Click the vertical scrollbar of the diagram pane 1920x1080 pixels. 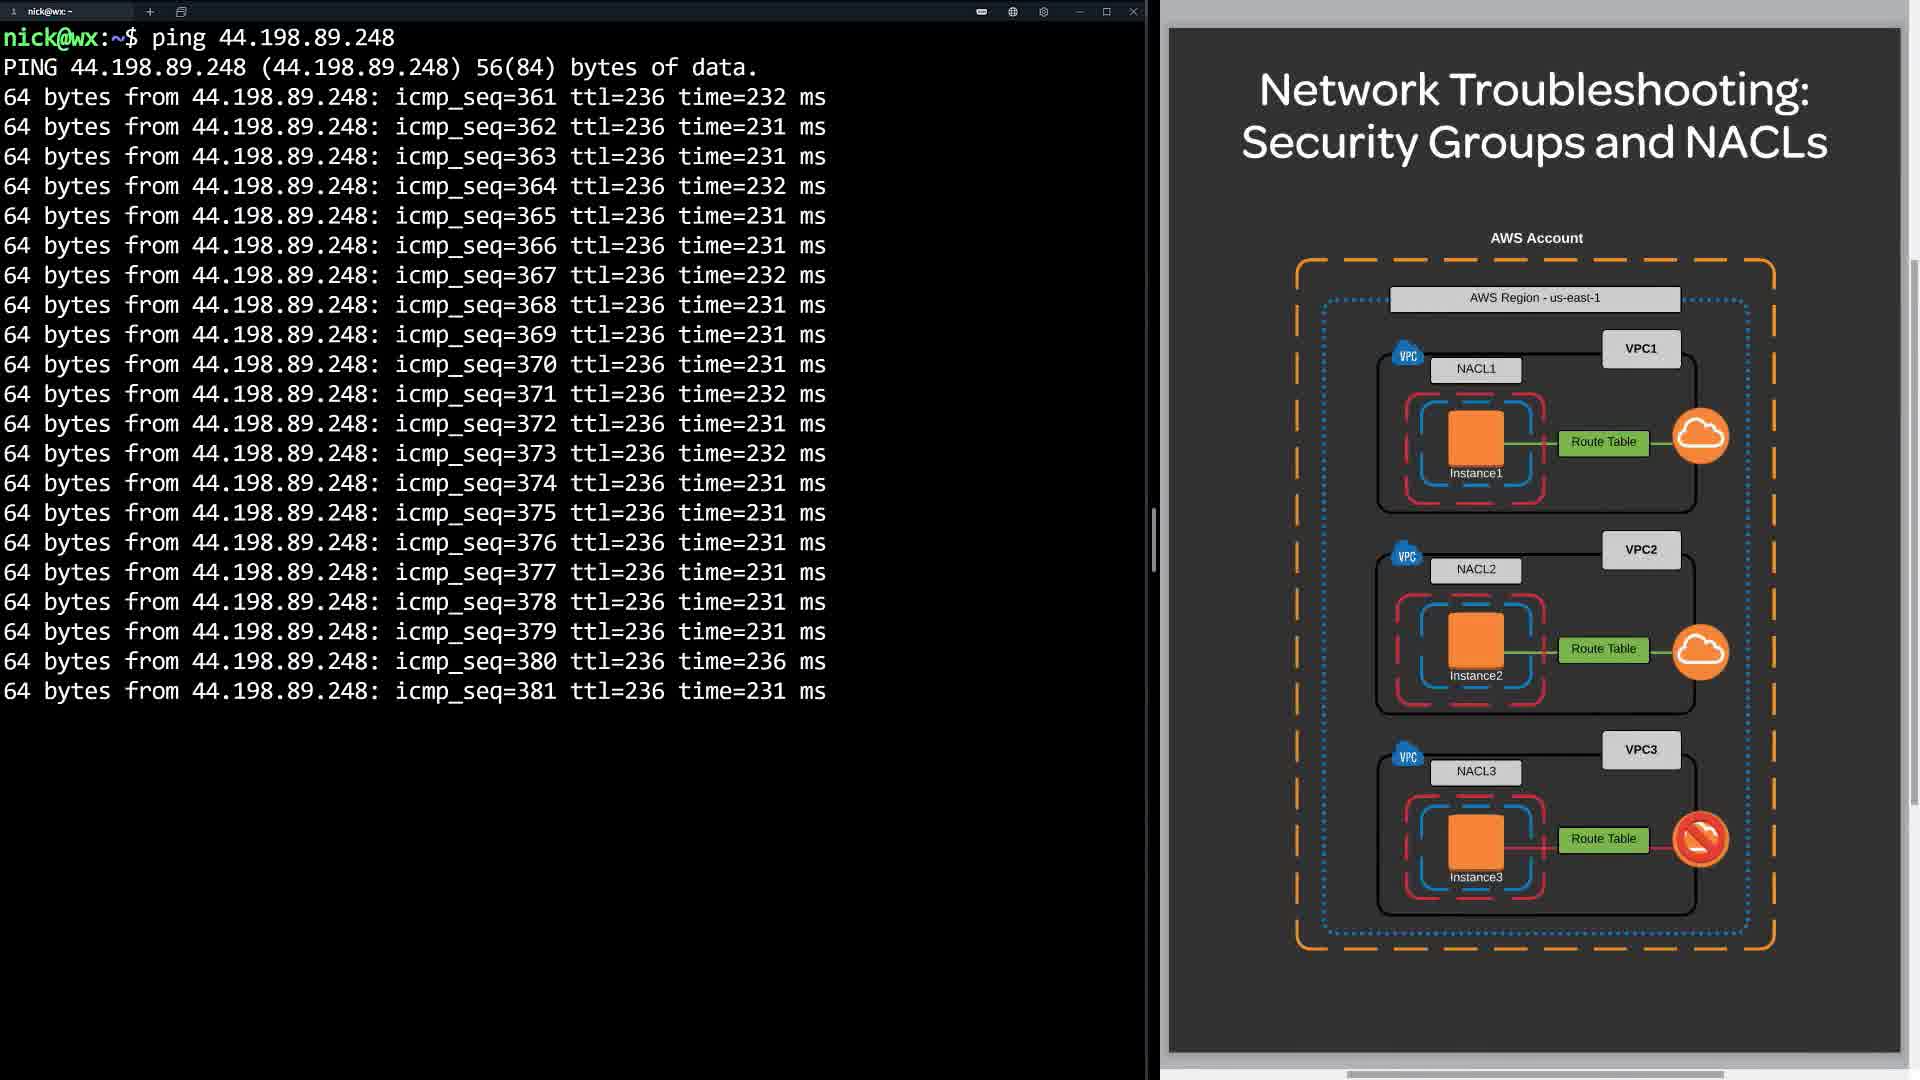tap(1914, 530)
